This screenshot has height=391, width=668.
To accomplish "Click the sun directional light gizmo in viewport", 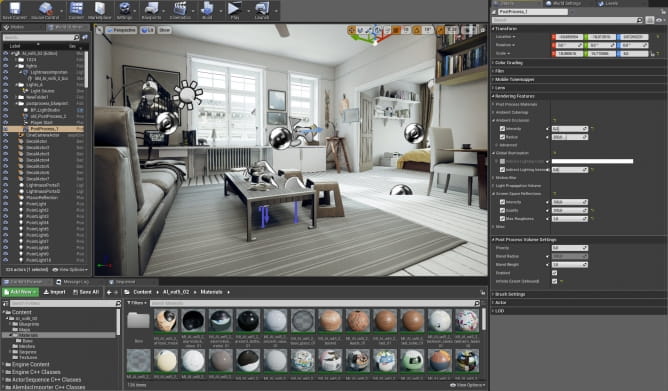I will pos(187,94).
